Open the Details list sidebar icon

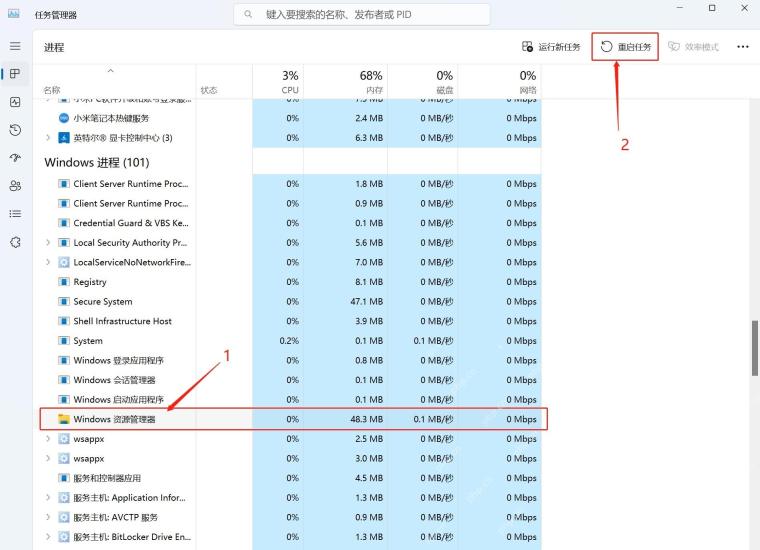point(15,214)
